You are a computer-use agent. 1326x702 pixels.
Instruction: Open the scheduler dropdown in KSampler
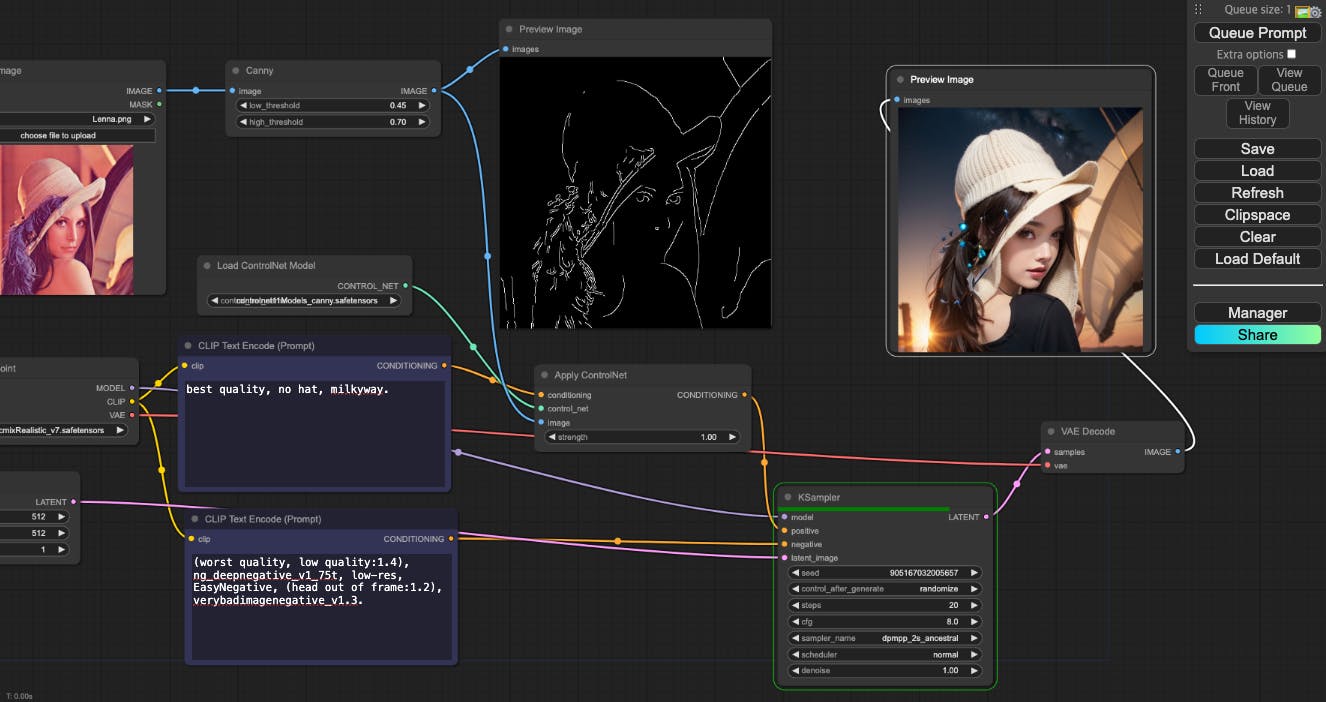coord(884,655)
